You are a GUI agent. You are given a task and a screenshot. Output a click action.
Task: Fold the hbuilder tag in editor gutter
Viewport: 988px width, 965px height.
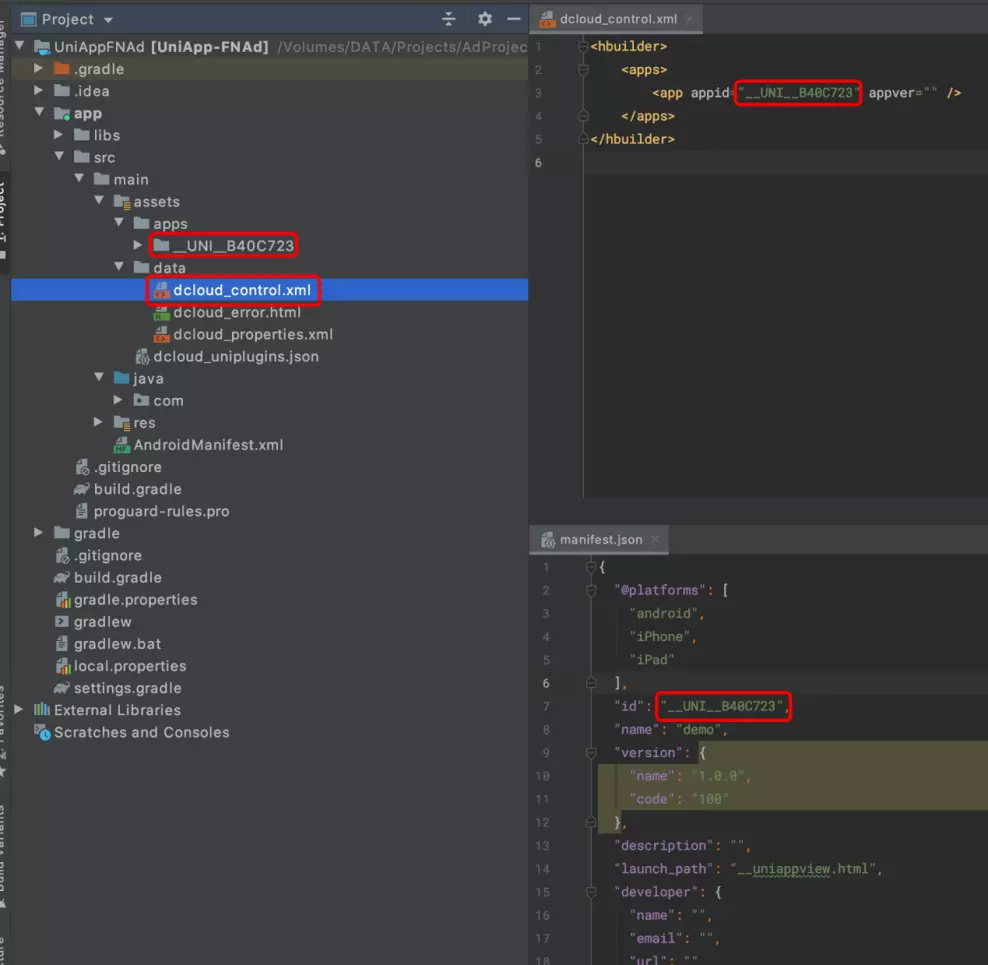(x=583, y=47)
